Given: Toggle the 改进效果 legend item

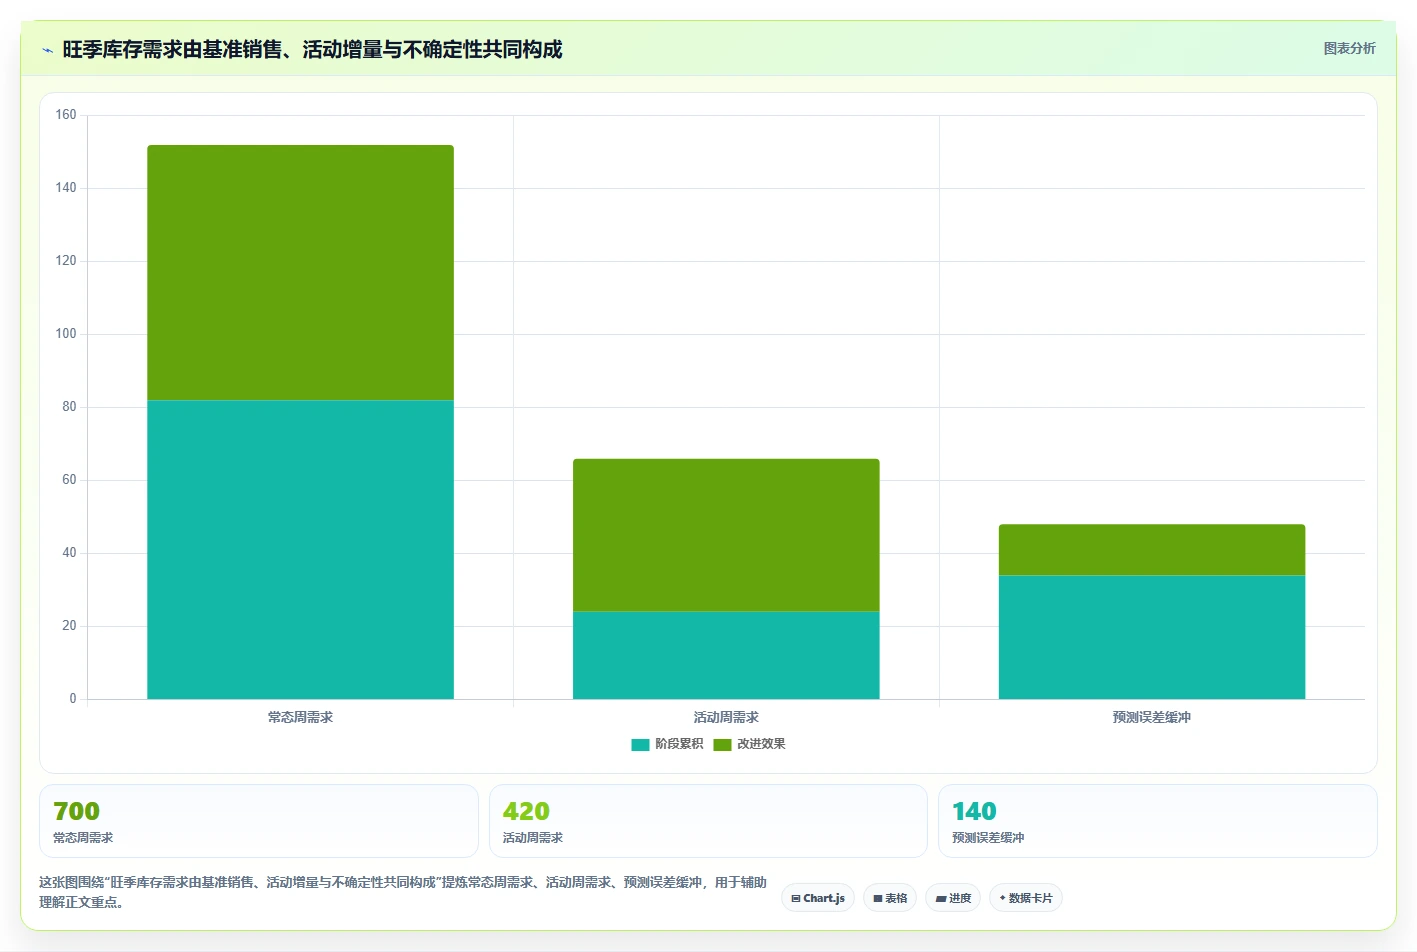Looking at the screenshot, I should (749, 744).
